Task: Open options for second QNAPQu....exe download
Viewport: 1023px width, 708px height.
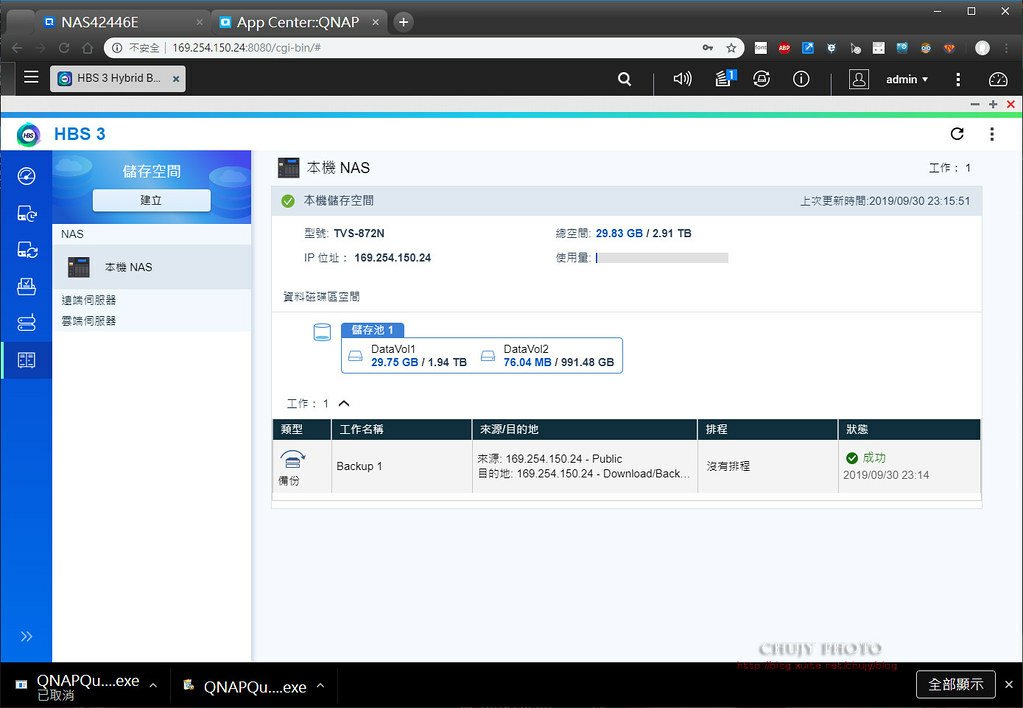Action: 320,685
